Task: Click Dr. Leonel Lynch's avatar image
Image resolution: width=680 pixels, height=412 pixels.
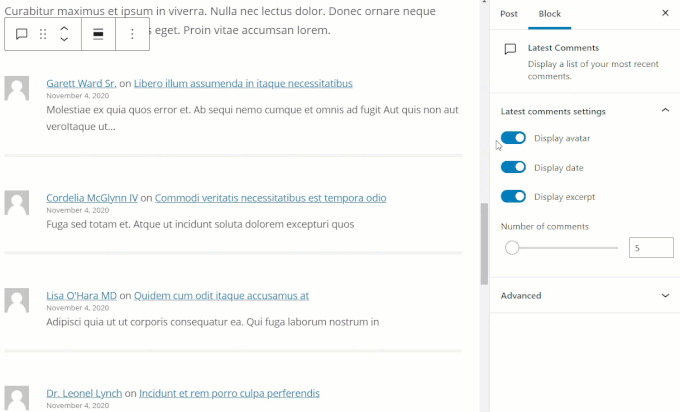Action: tap(16, 399)
